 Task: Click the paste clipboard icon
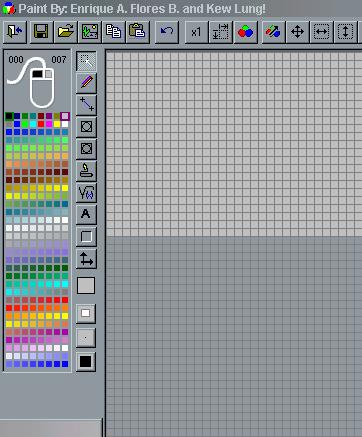pos(138,32)
